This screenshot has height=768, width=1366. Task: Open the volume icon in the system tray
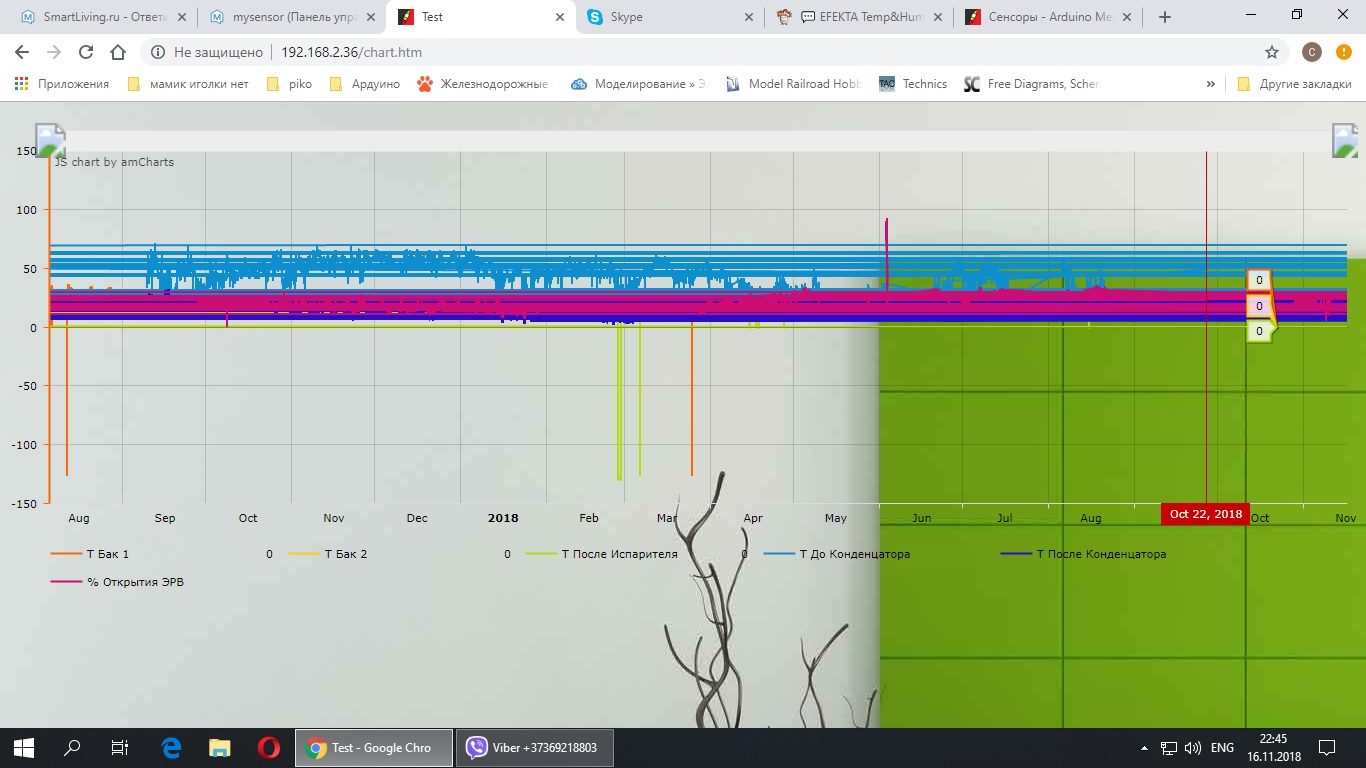point(1190,747)
